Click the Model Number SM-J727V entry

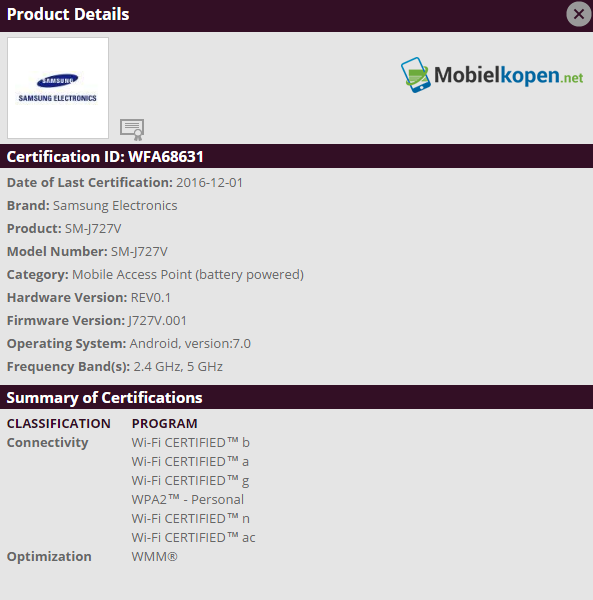tap(87, 251)
